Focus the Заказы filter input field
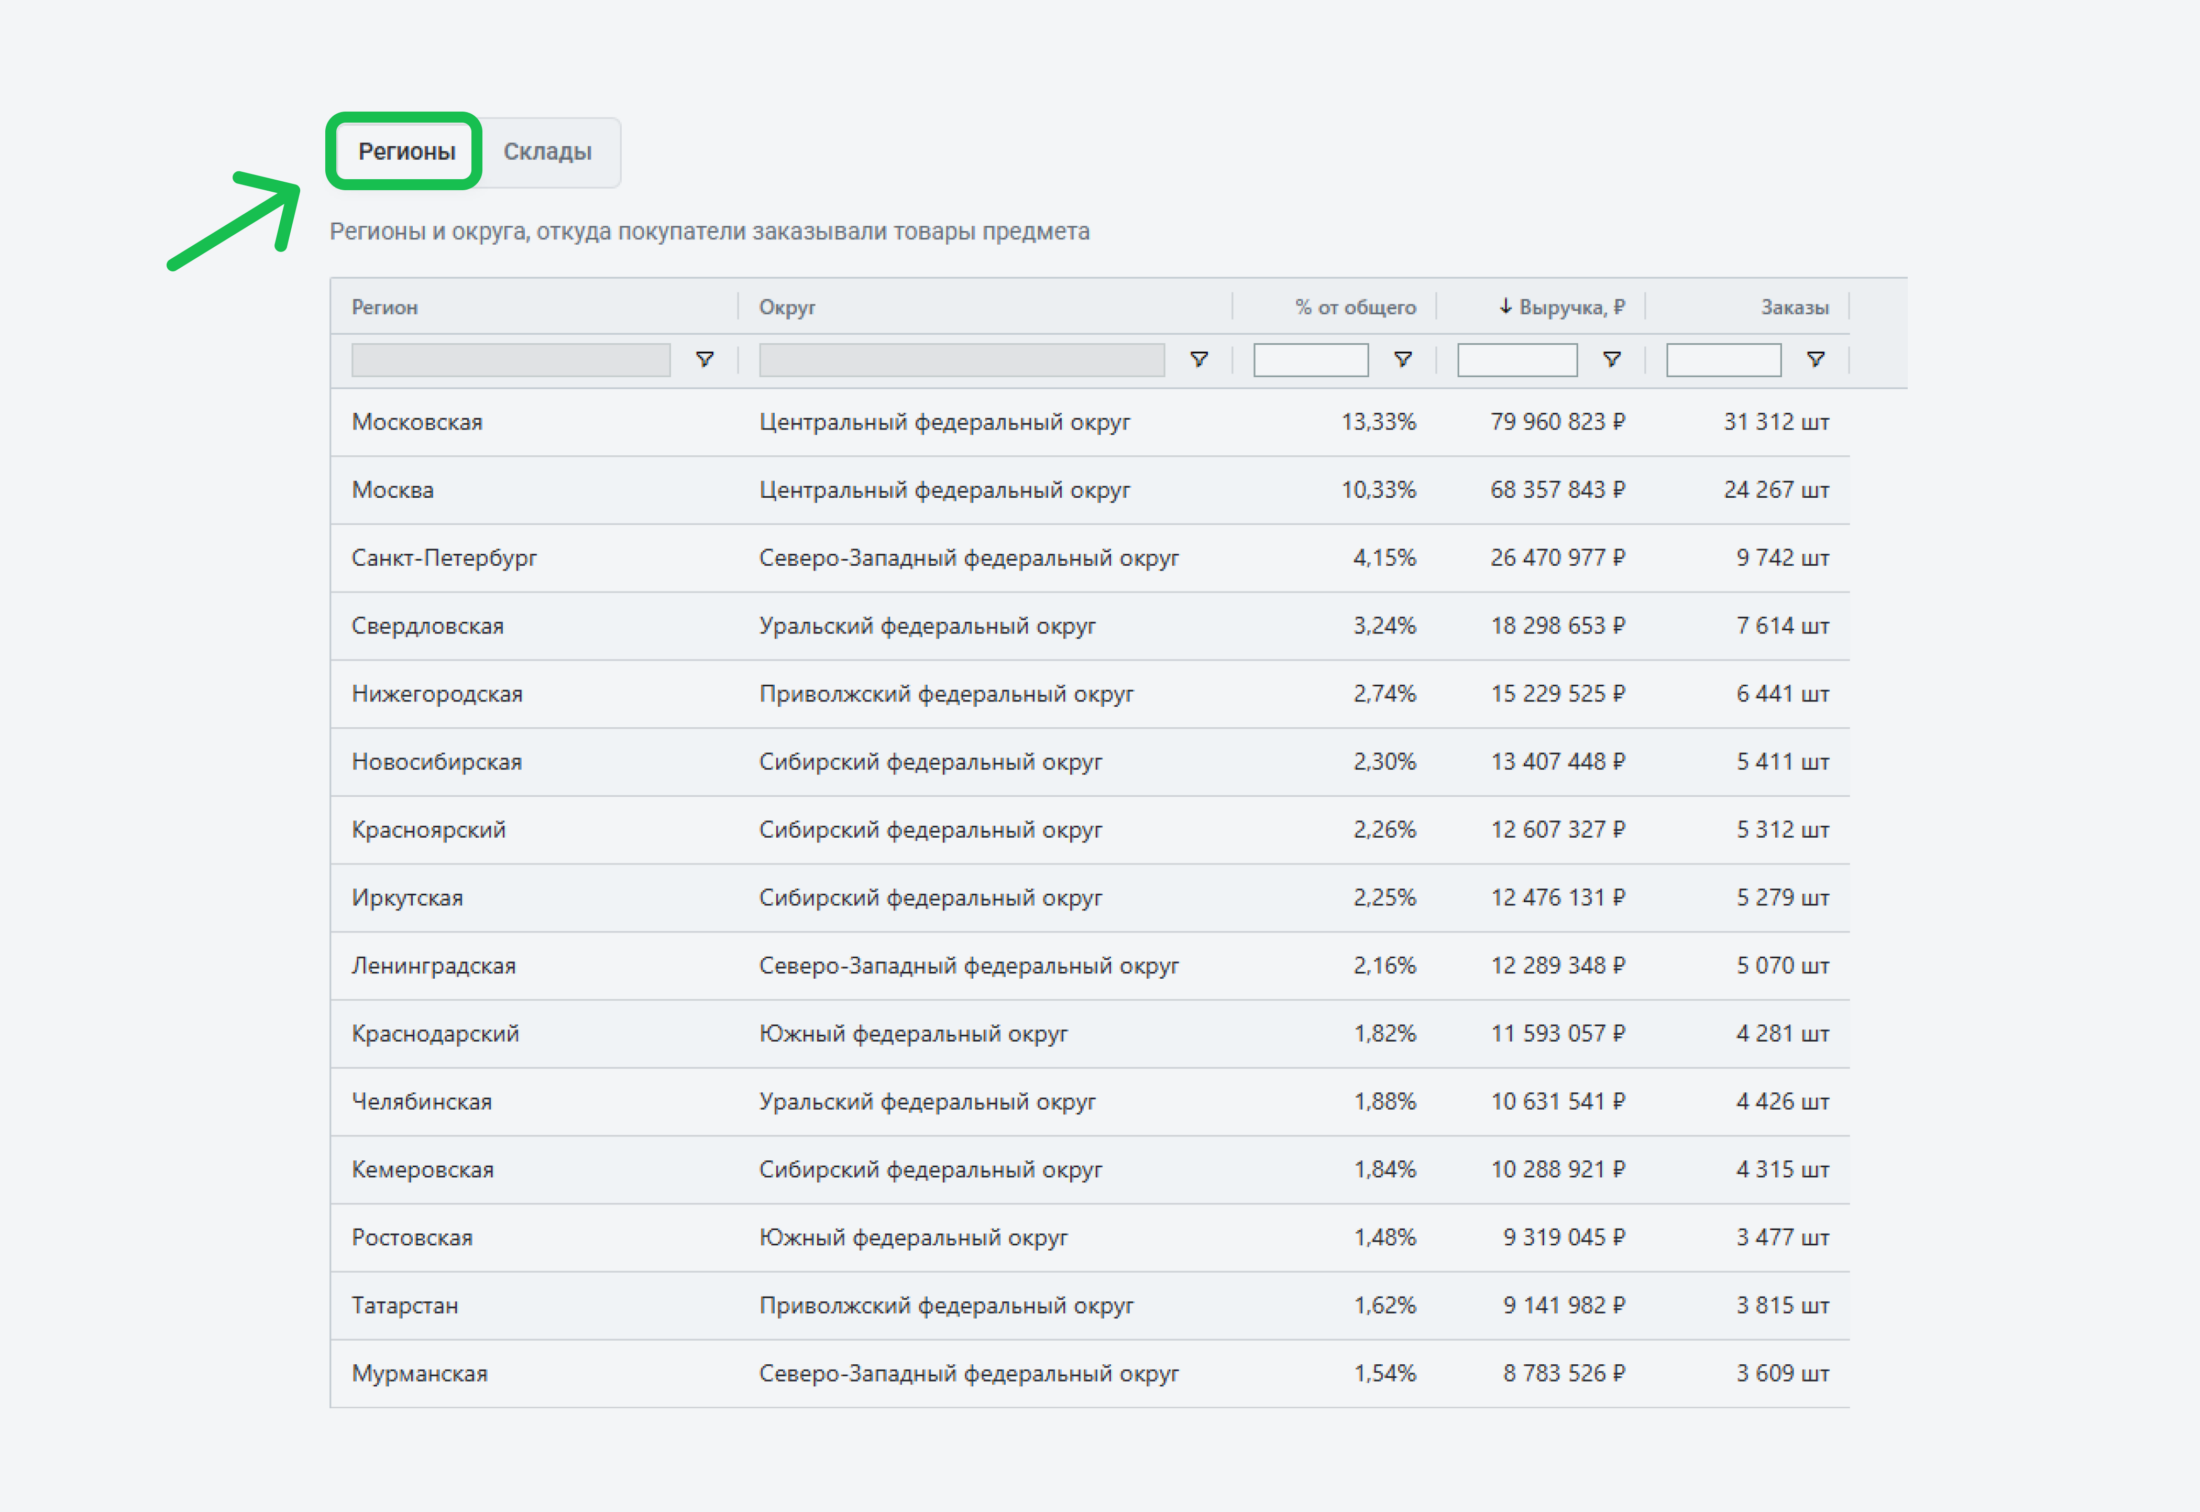The height and width of the screenshot is (1512, 2200). [x=1722, y=360]
